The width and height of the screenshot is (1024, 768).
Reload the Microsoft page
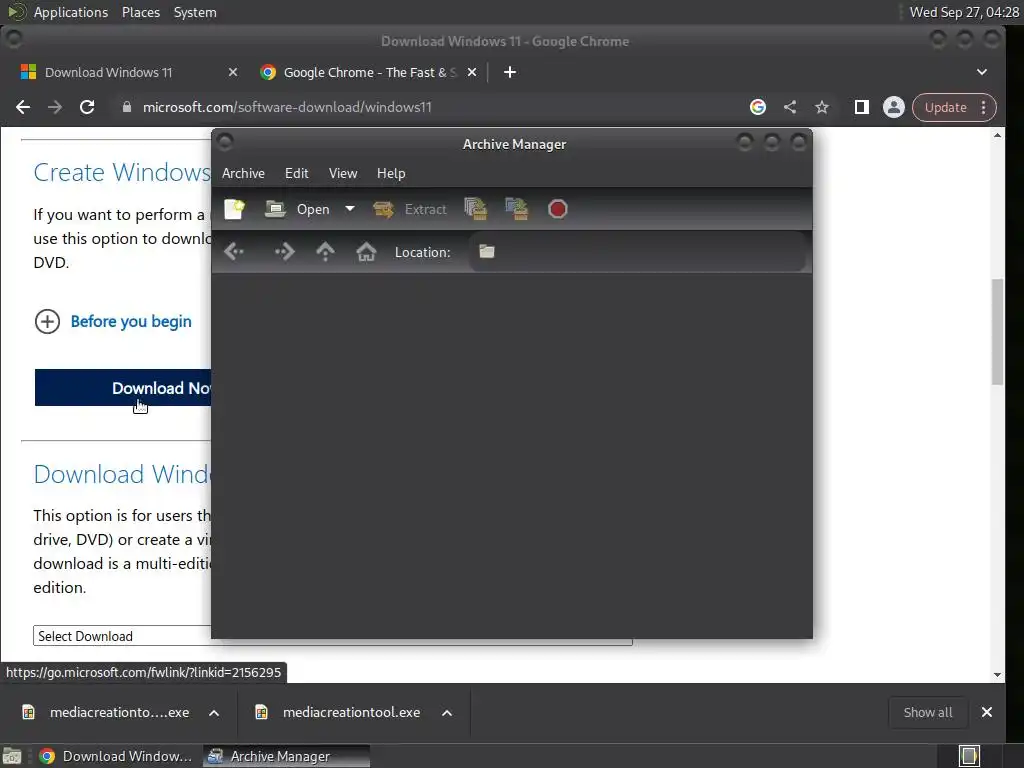click(x=87, y=107)
